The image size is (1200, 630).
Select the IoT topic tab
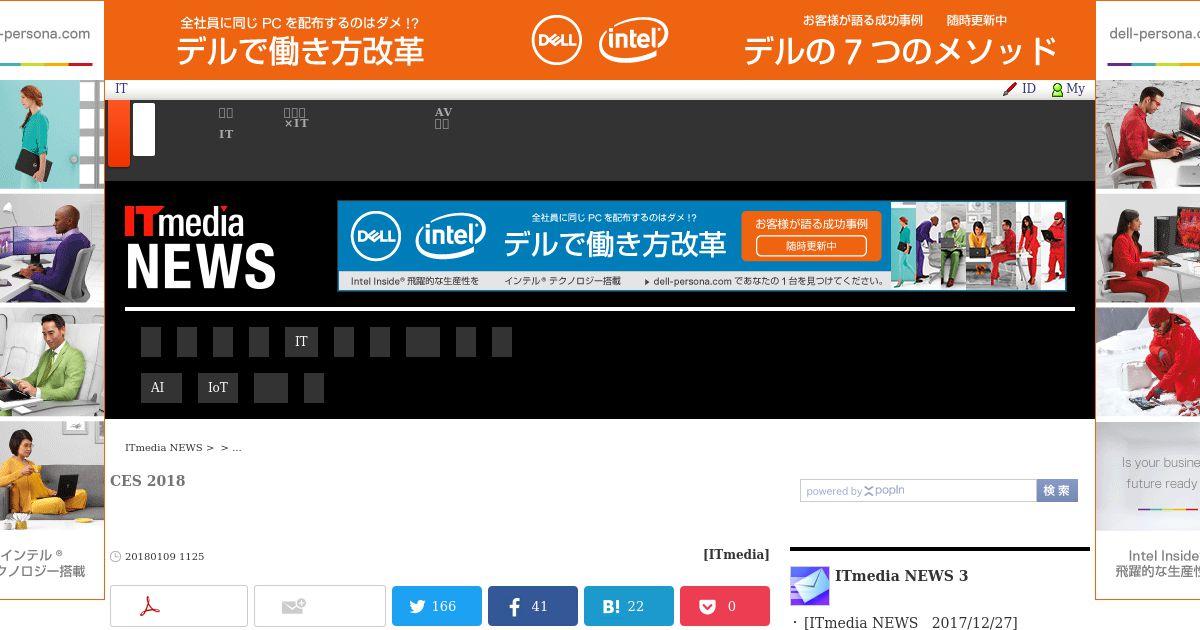pos(218,388)
